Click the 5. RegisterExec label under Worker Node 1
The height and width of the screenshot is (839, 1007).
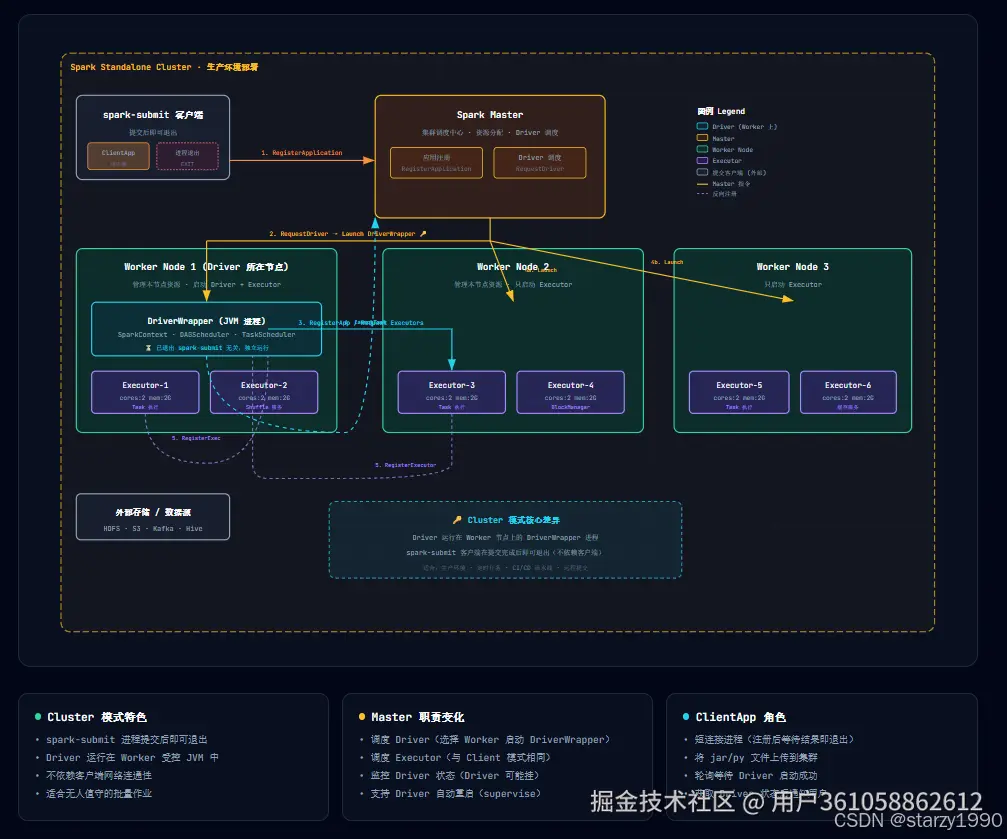pyautogui.click(x=196, y=438)
